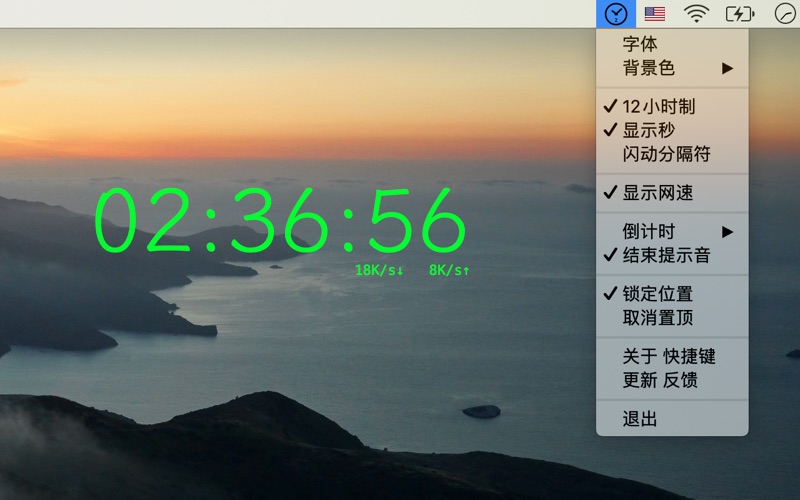800x500 pixels.
Task: Uncheck the 显示秒 option
Action: tap(672, 130)
